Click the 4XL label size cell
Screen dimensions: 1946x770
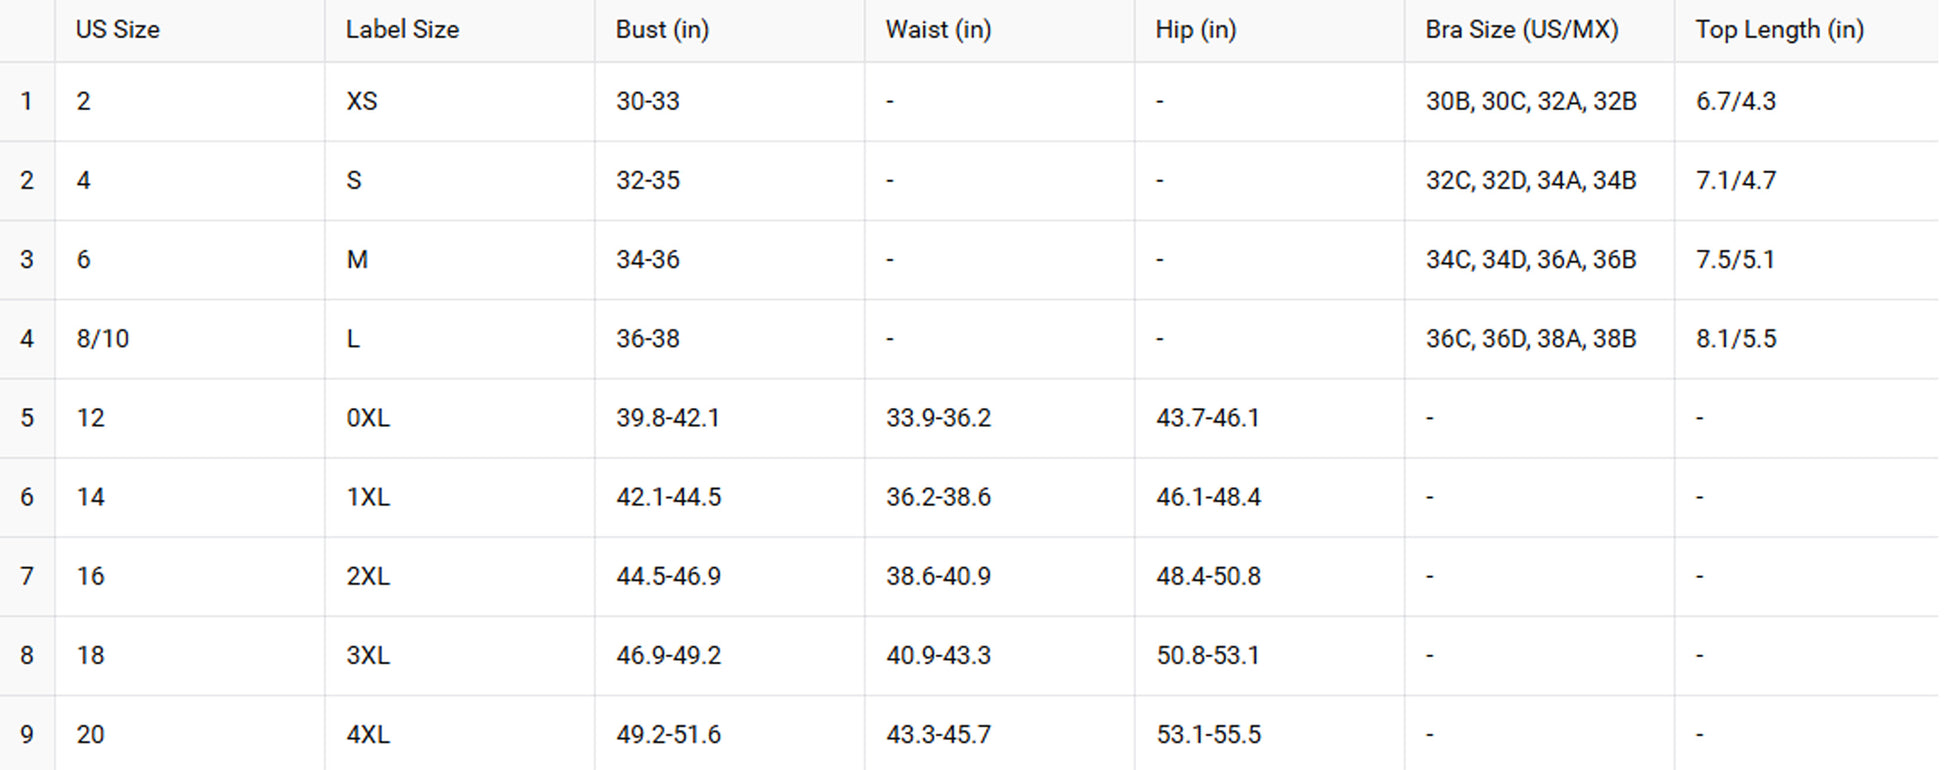point(368,735)
